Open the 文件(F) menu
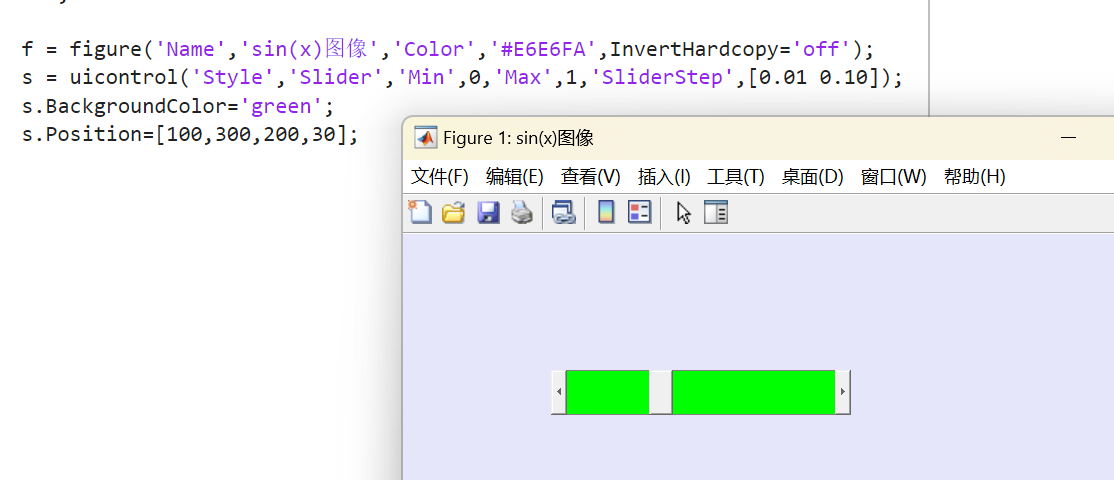 440,177
